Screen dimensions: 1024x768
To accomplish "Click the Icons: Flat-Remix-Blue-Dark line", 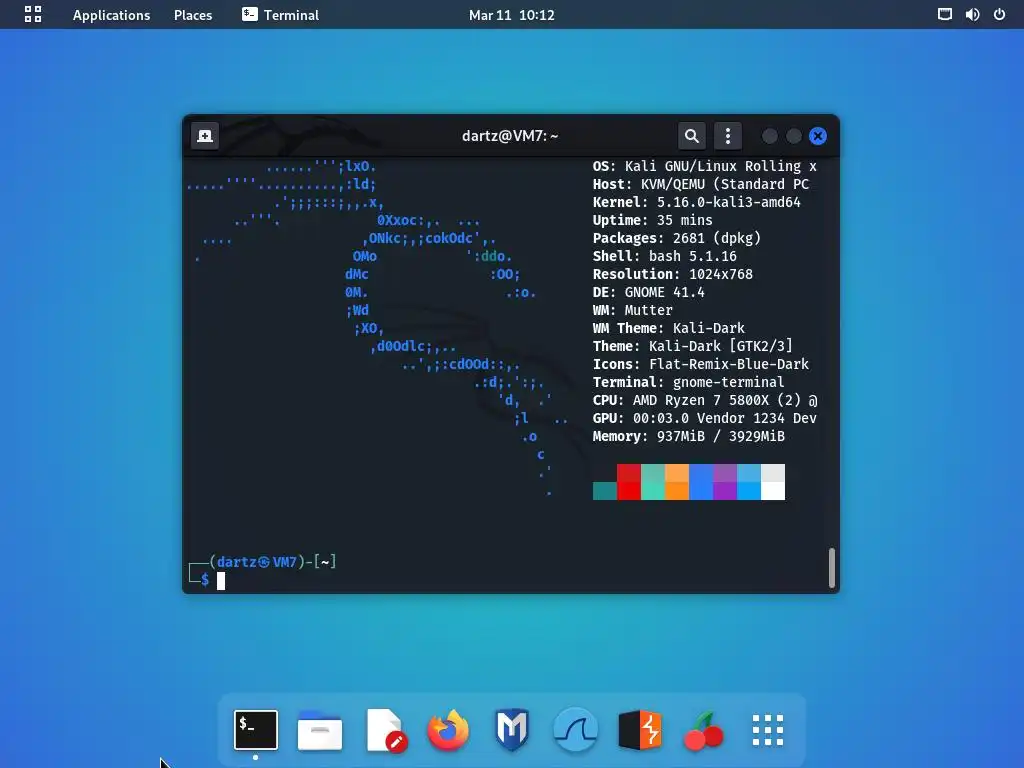I will coord(701,364).
